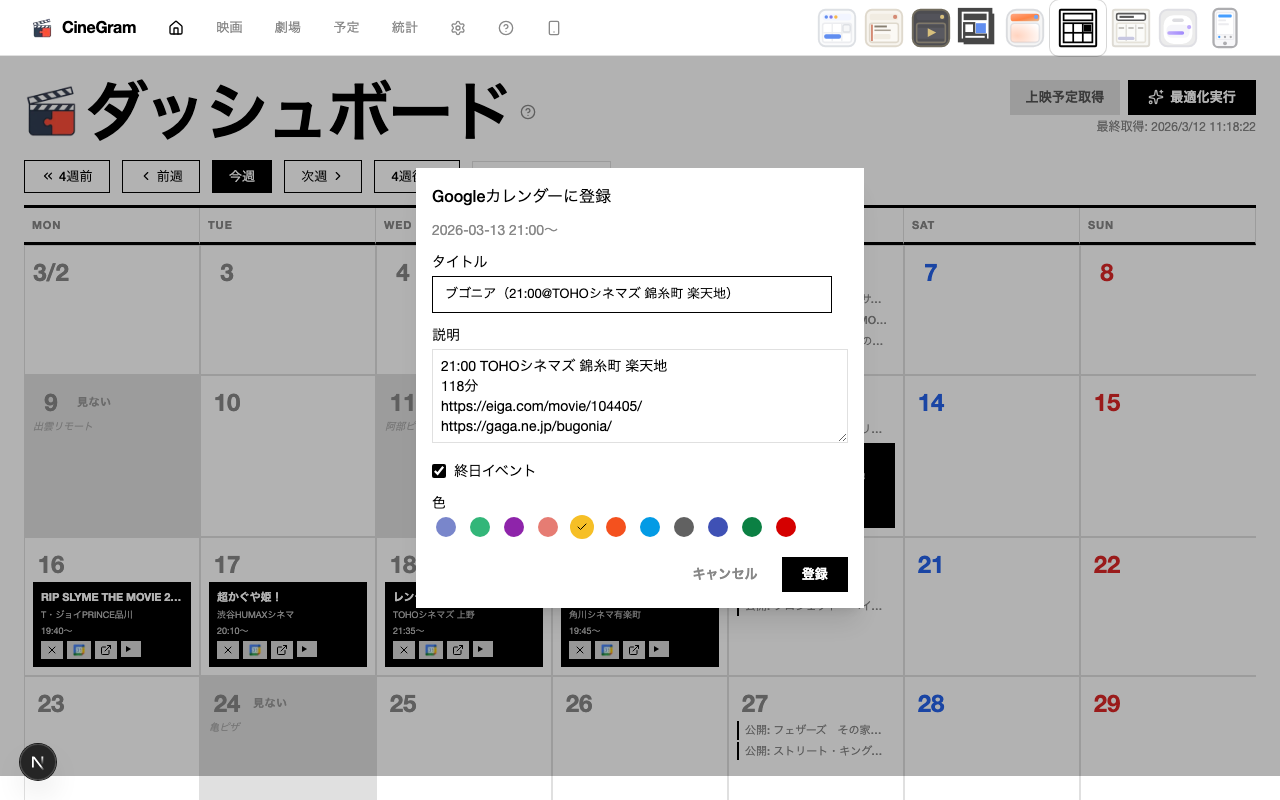Viewport: 1280px width, 800px height.
Task: Switch to the 統計 menu item
Action: [405, 27]
